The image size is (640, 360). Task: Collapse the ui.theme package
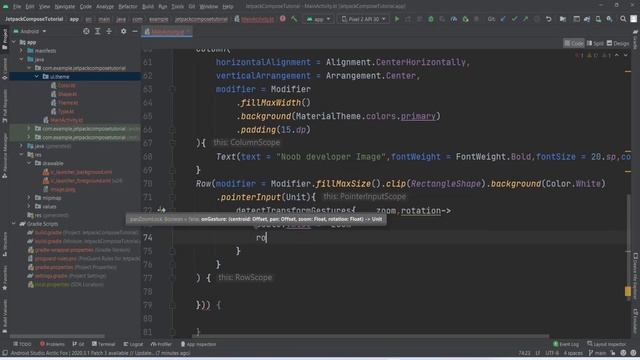click(x=37, y=76)
